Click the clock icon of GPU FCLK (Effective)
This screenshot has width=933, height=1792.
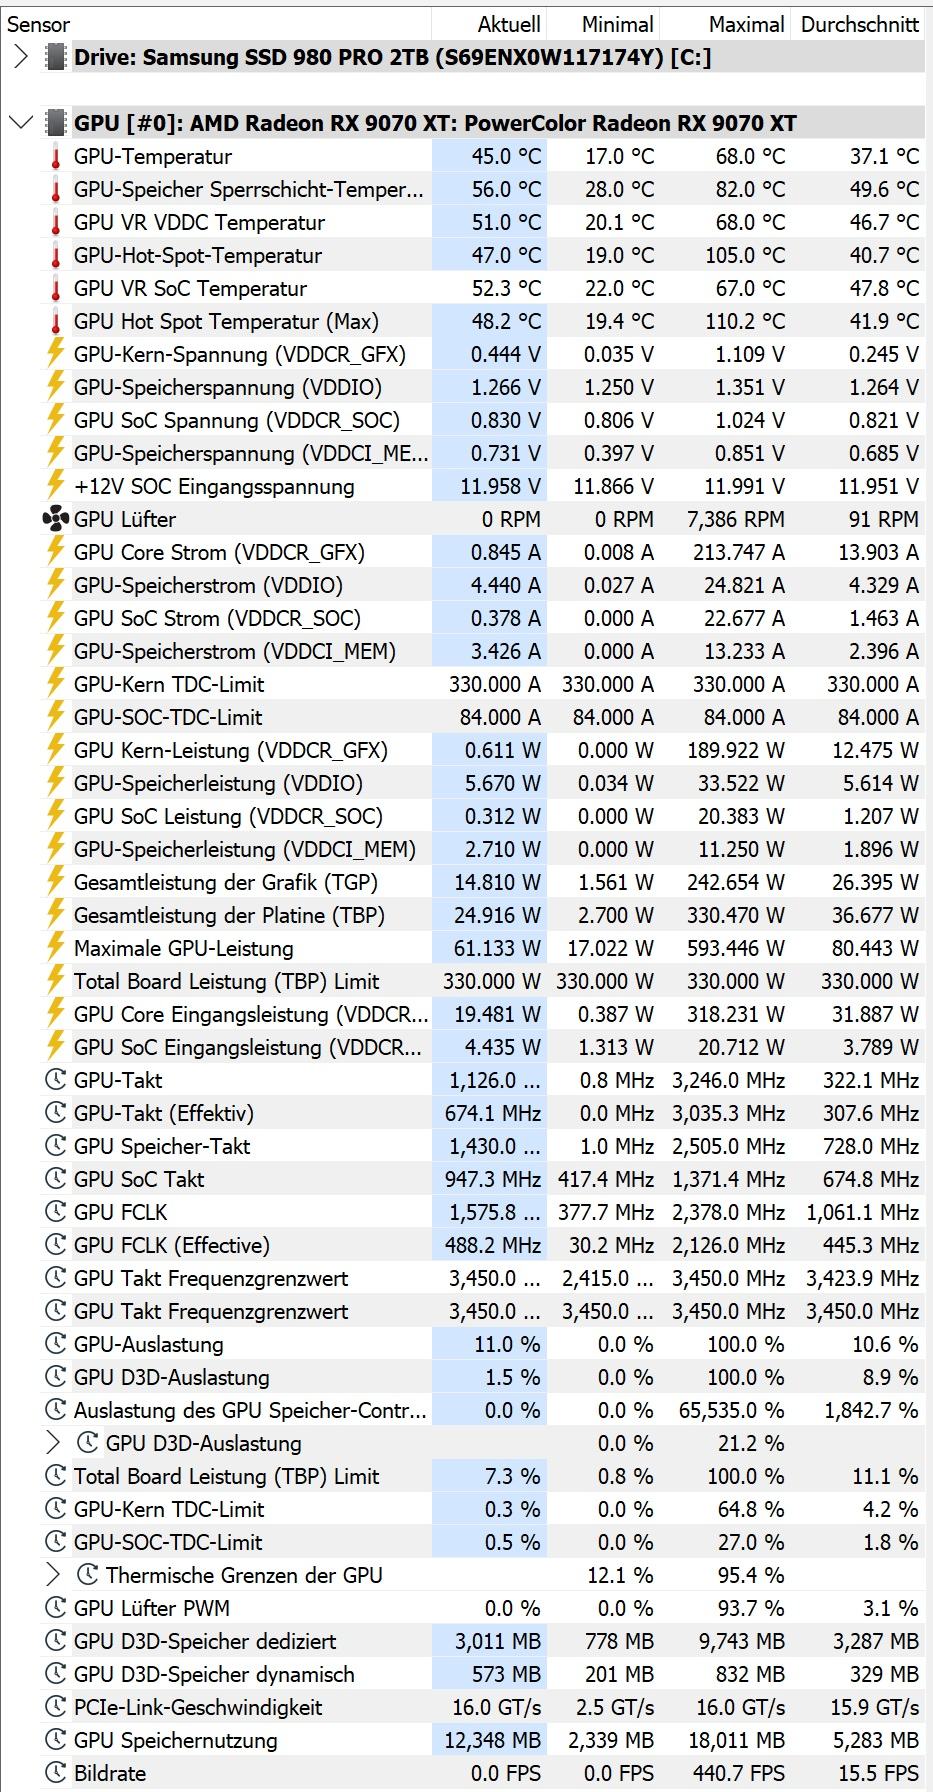[x=56, y=1245]
